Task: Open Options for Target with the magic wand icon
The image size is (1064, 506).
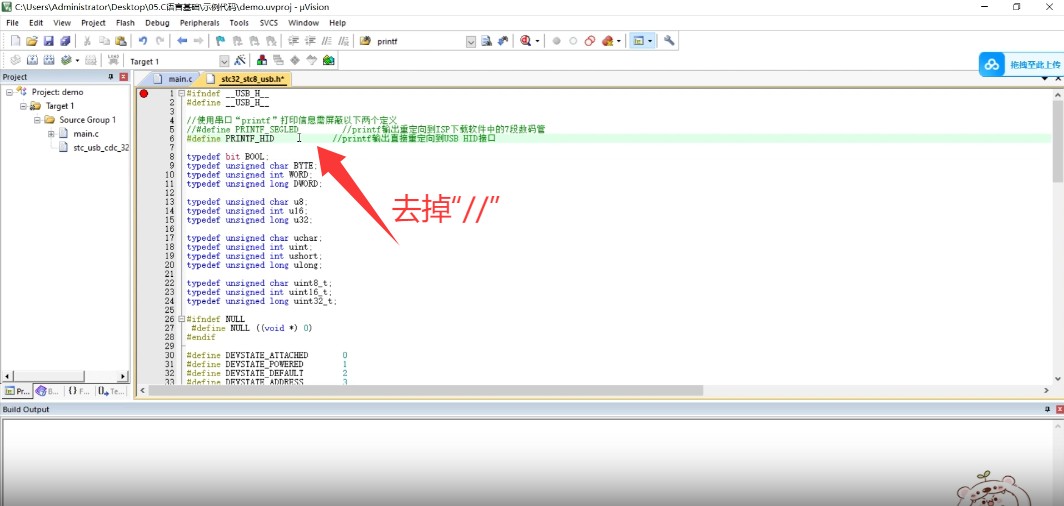Action: pos(240,60)
